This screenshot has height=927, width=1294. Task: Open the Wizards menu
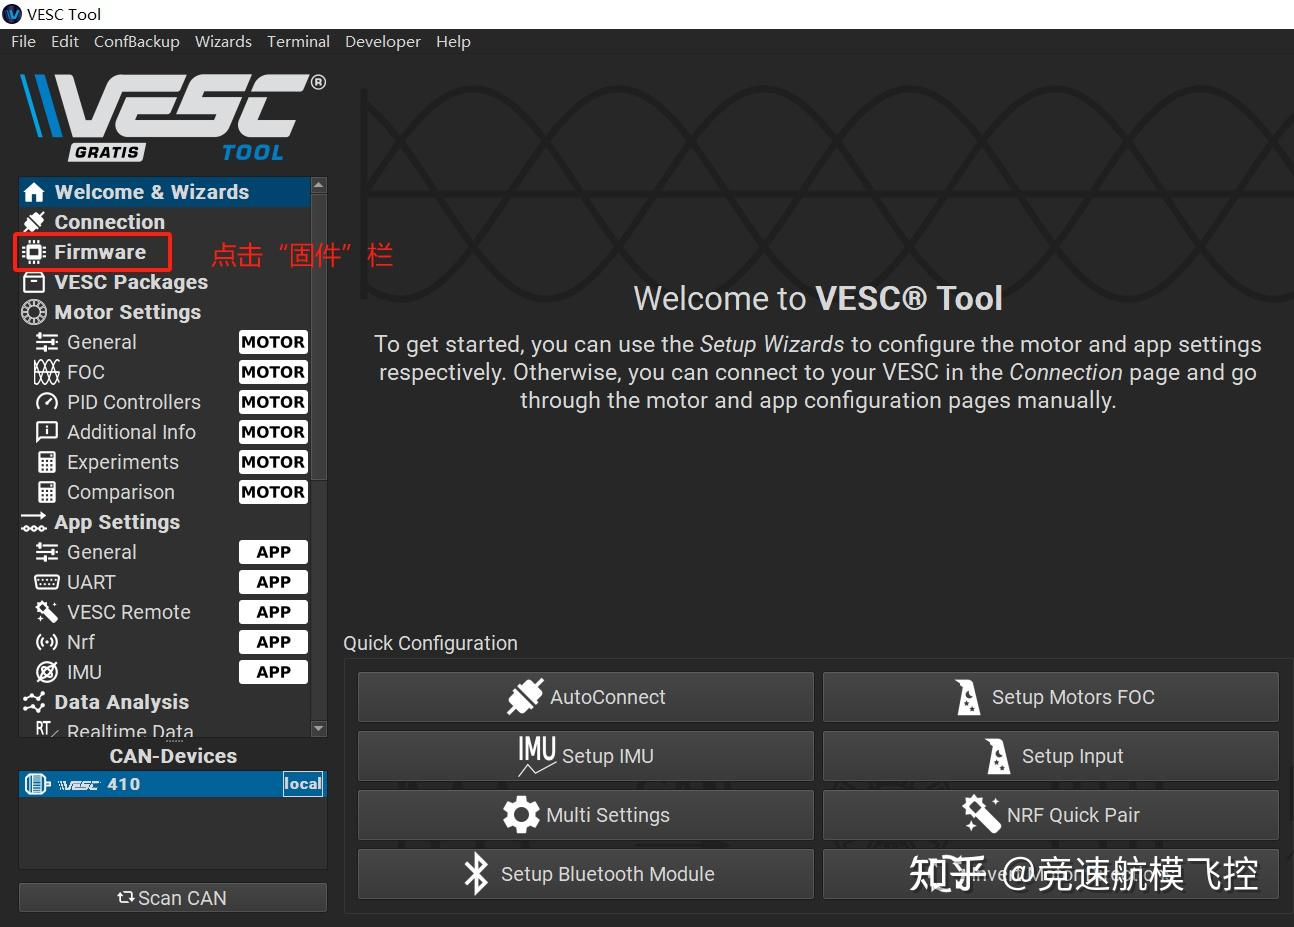click(x=223, y=41)
